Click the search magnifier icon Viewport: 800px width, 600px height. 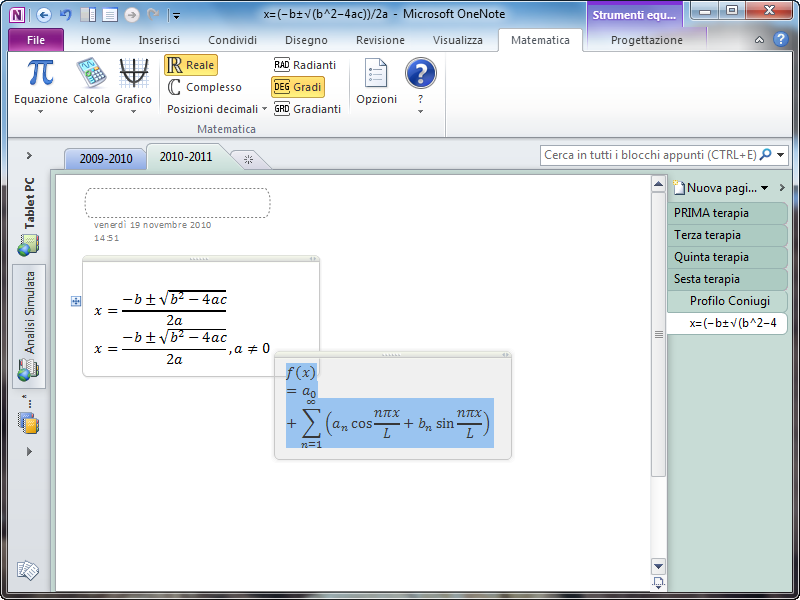tap(765, 155)
